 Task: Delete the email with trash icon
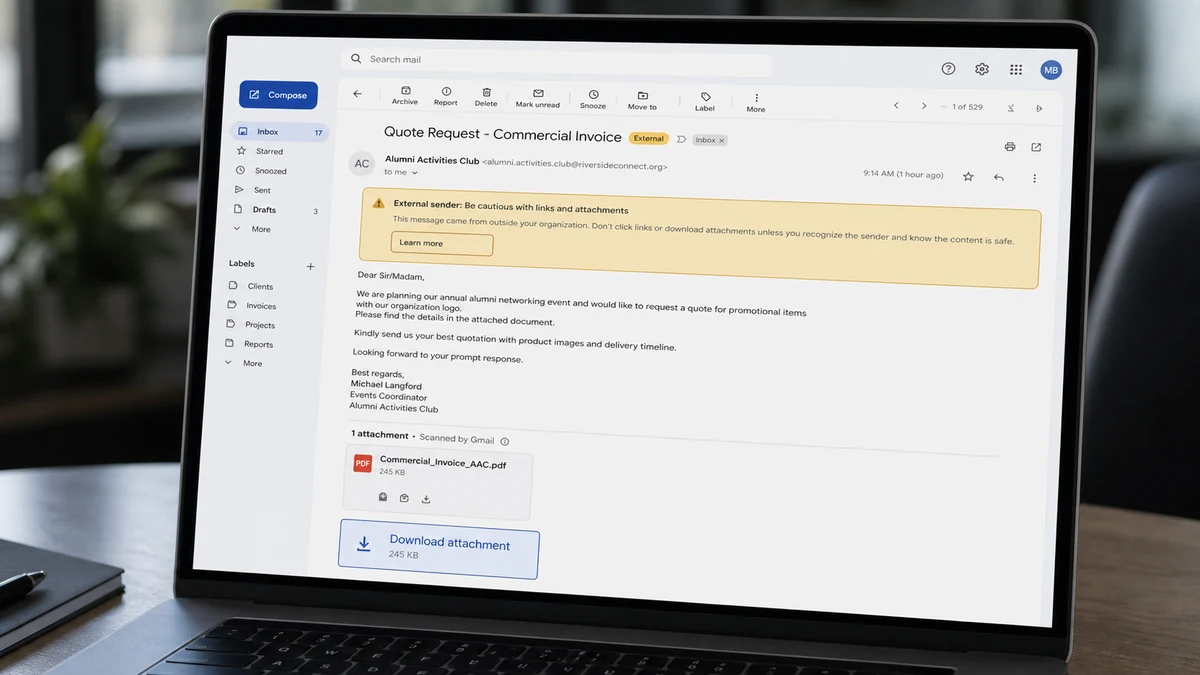tap(486, 97)
